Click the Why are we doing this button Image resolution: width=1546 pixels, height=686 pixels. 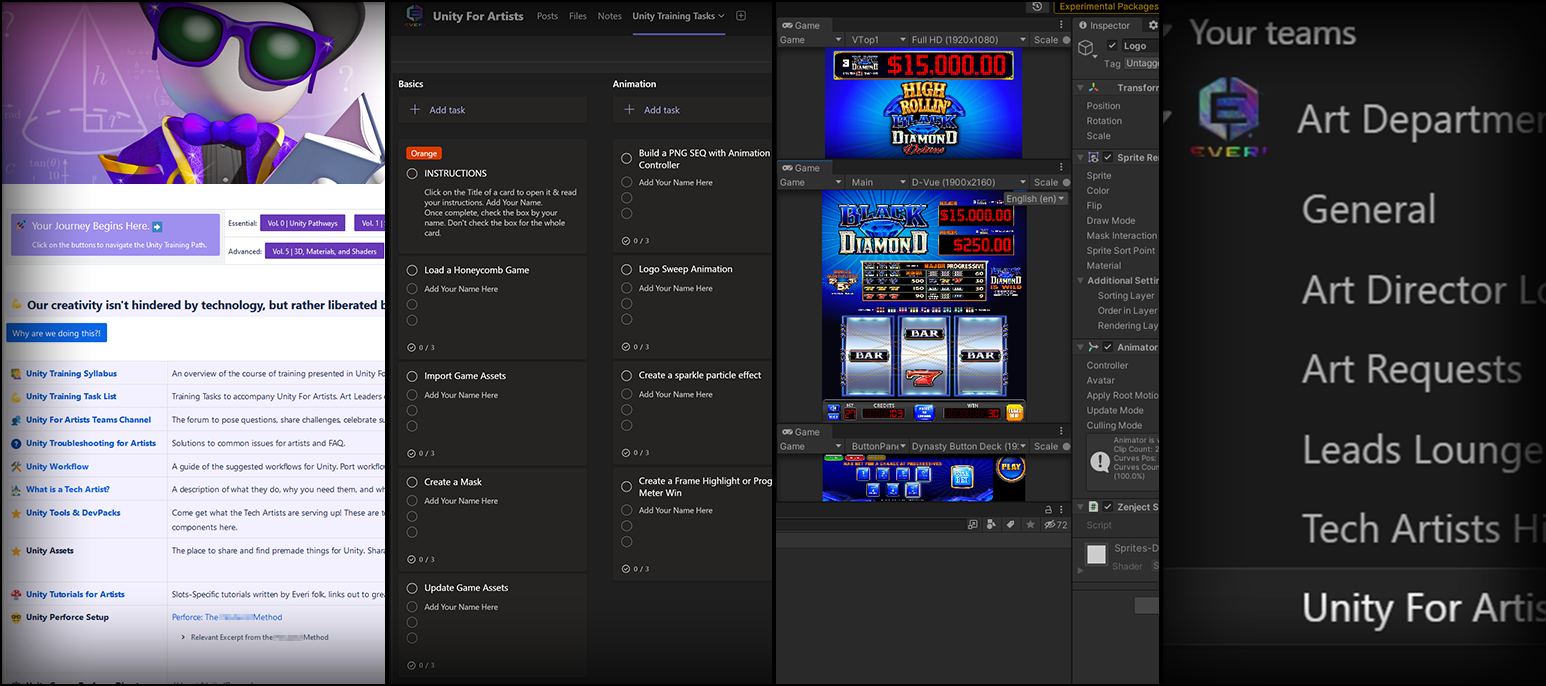pyautogui.click(x=57, y=333)
